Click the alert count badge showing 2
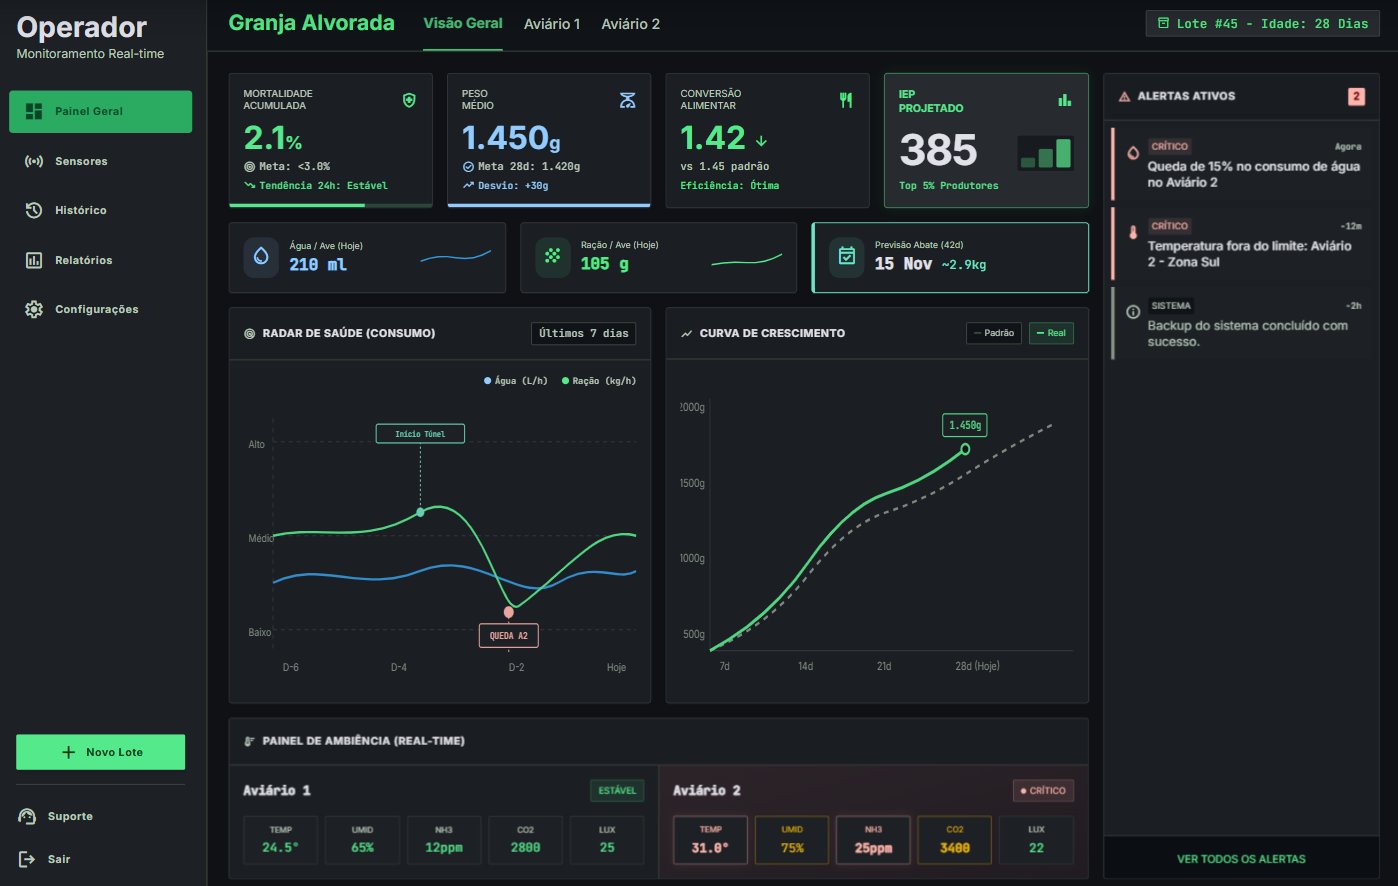 1356,96
